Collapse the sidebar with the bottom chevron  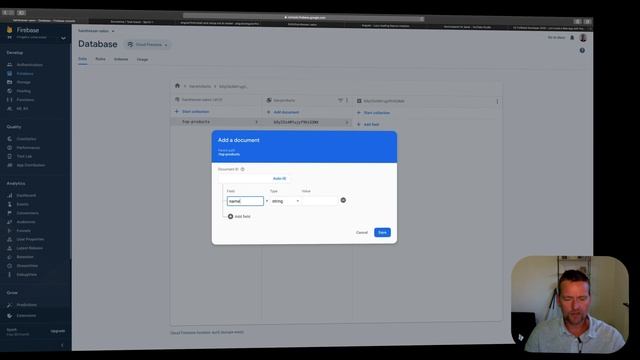tap(62, 345)
